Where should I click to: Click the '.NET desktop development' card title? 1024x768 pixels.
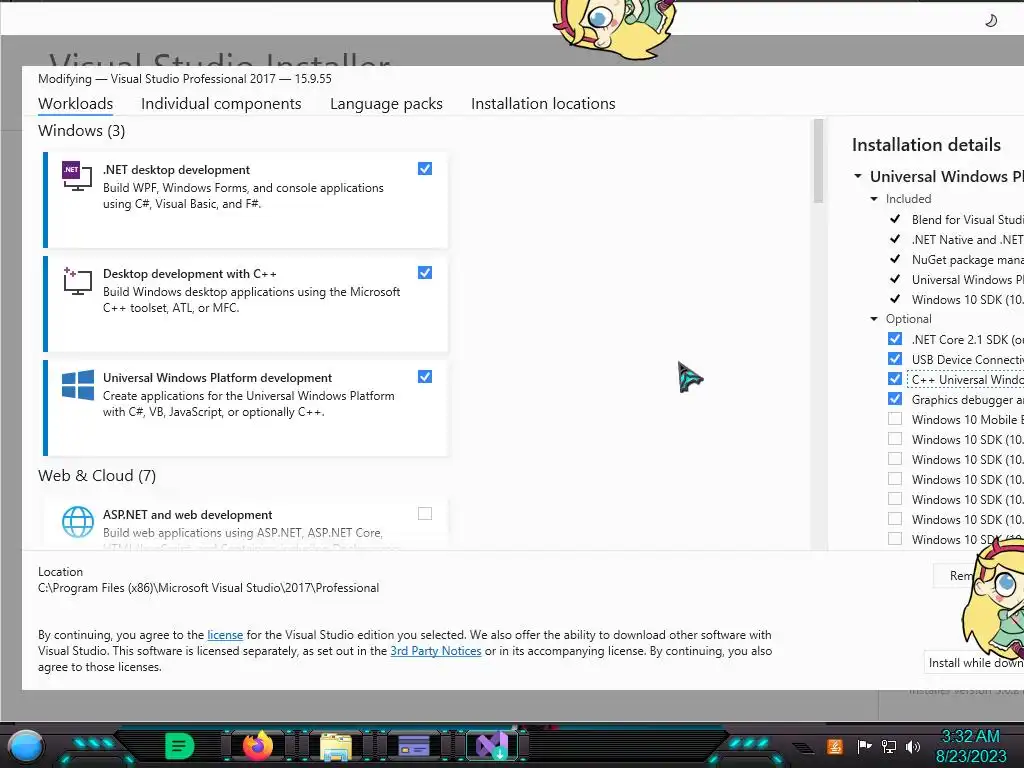click(x=176, y=170)
